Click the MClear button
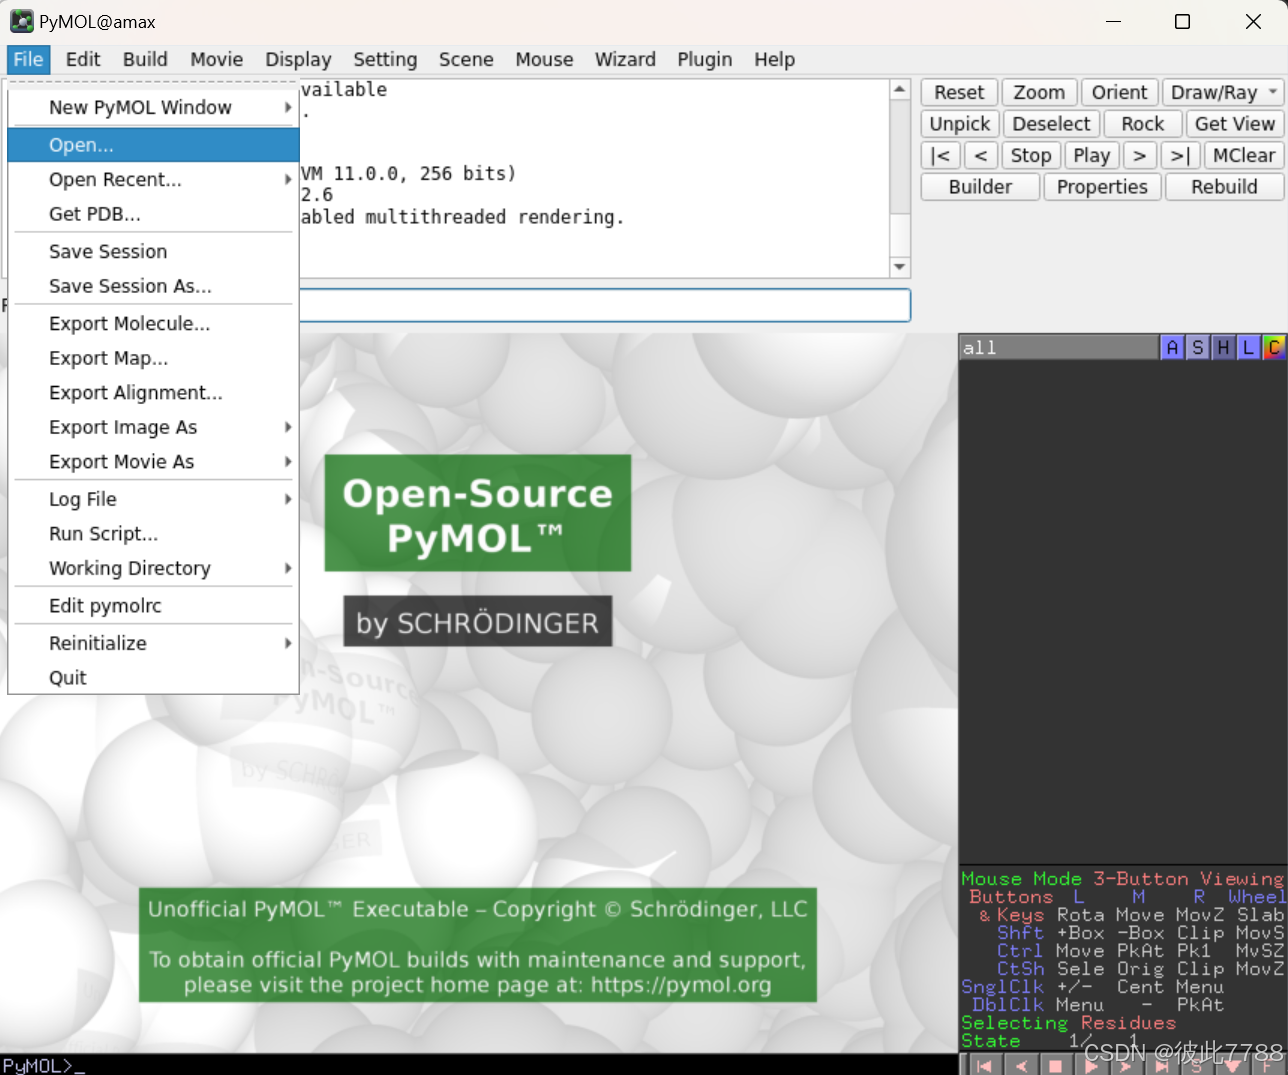The height and width of the screenshot is (1075, 1288). pos(1243,155)
